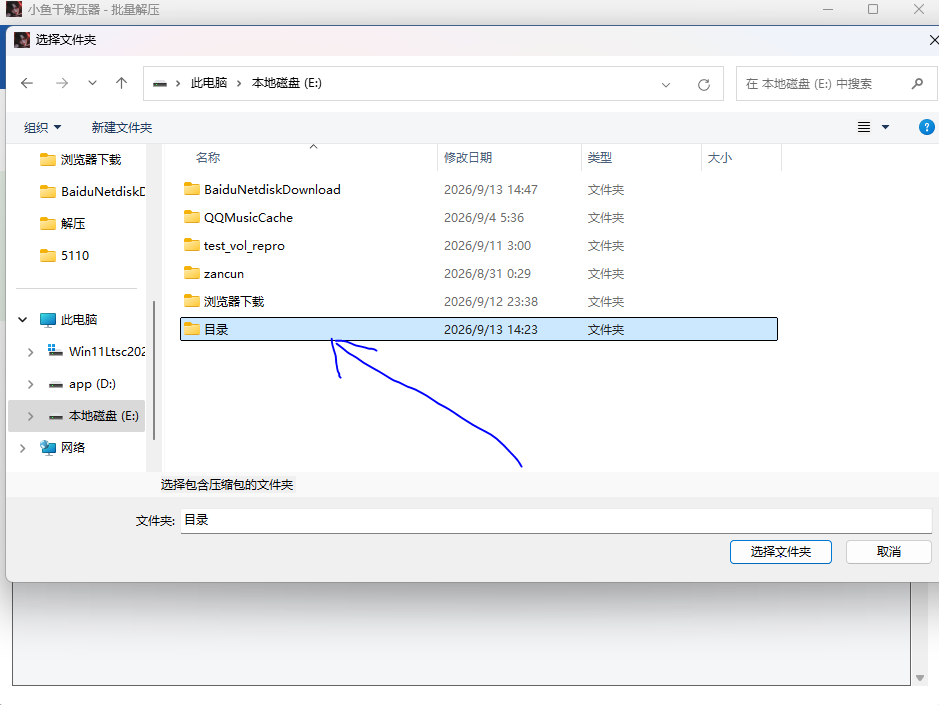This screenshot has height=705, width=939.
Task: Maximize the 小鱼干解压器 window
Action: (x=873, y=9)
